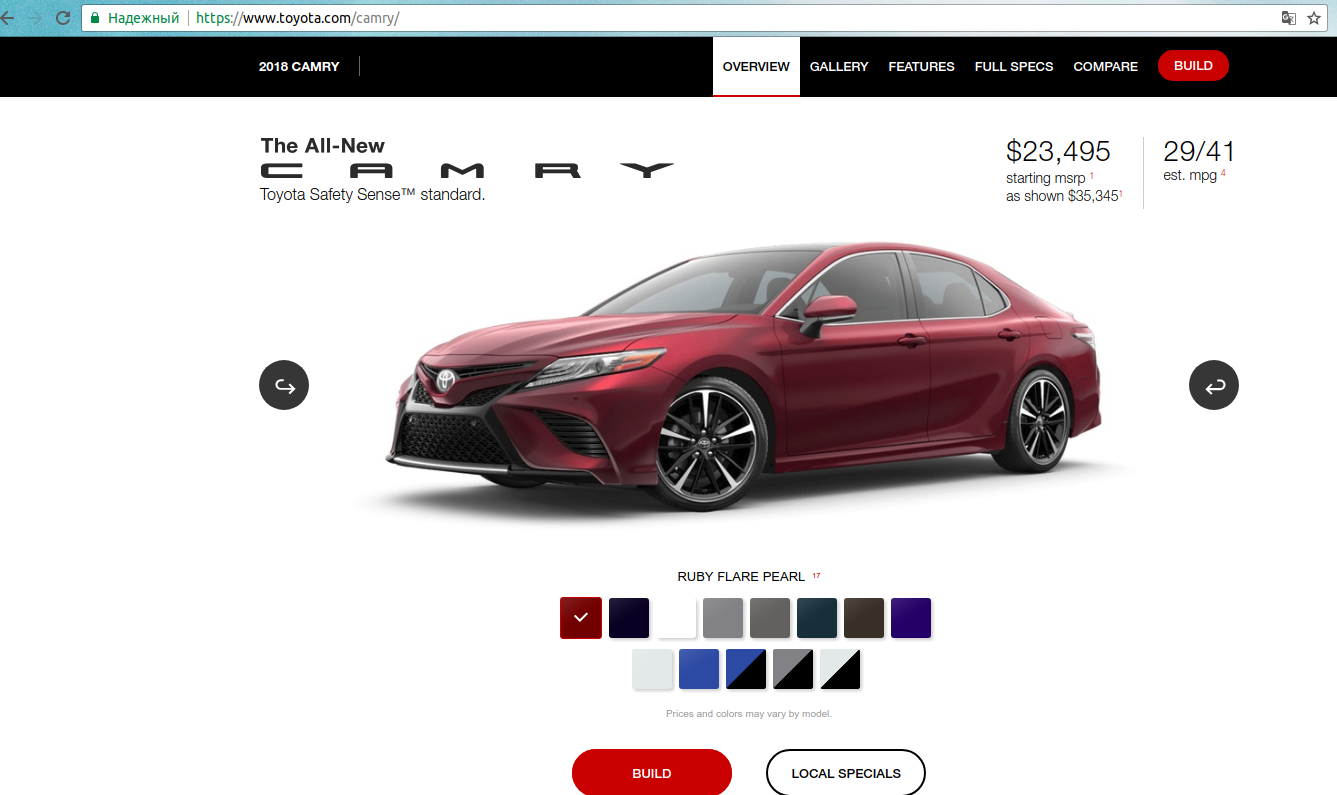Choose the gray and black two-tone swatch
The height and width of the screenshot is (795, 1337).
(x=793, y=669)
